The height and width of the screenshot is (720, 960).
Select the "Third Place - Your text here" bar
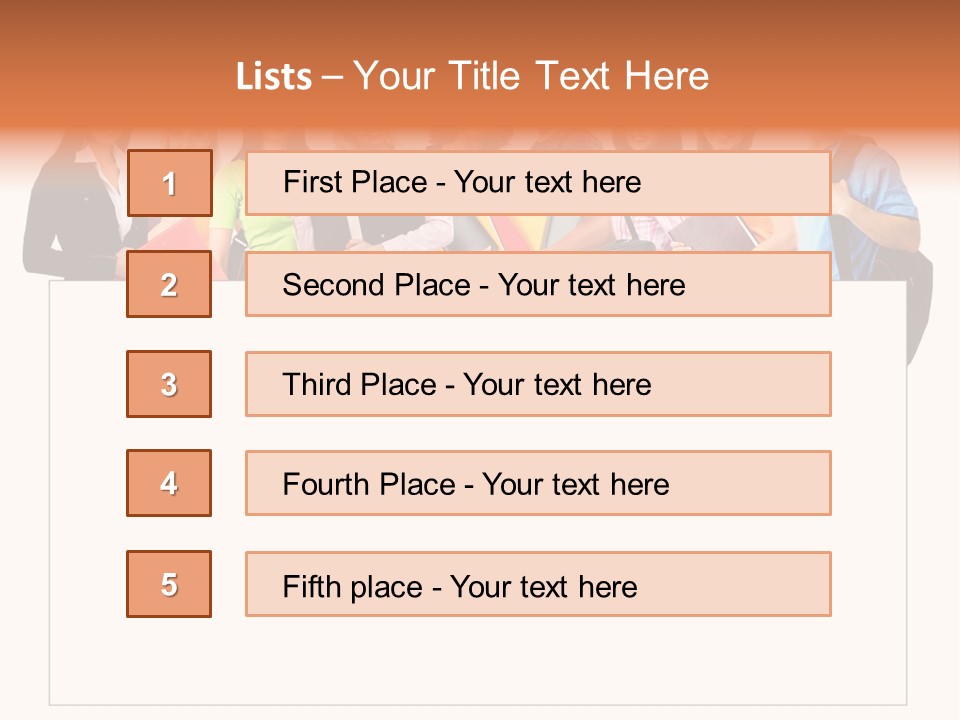pyautogui.click(x=538, y=384)
